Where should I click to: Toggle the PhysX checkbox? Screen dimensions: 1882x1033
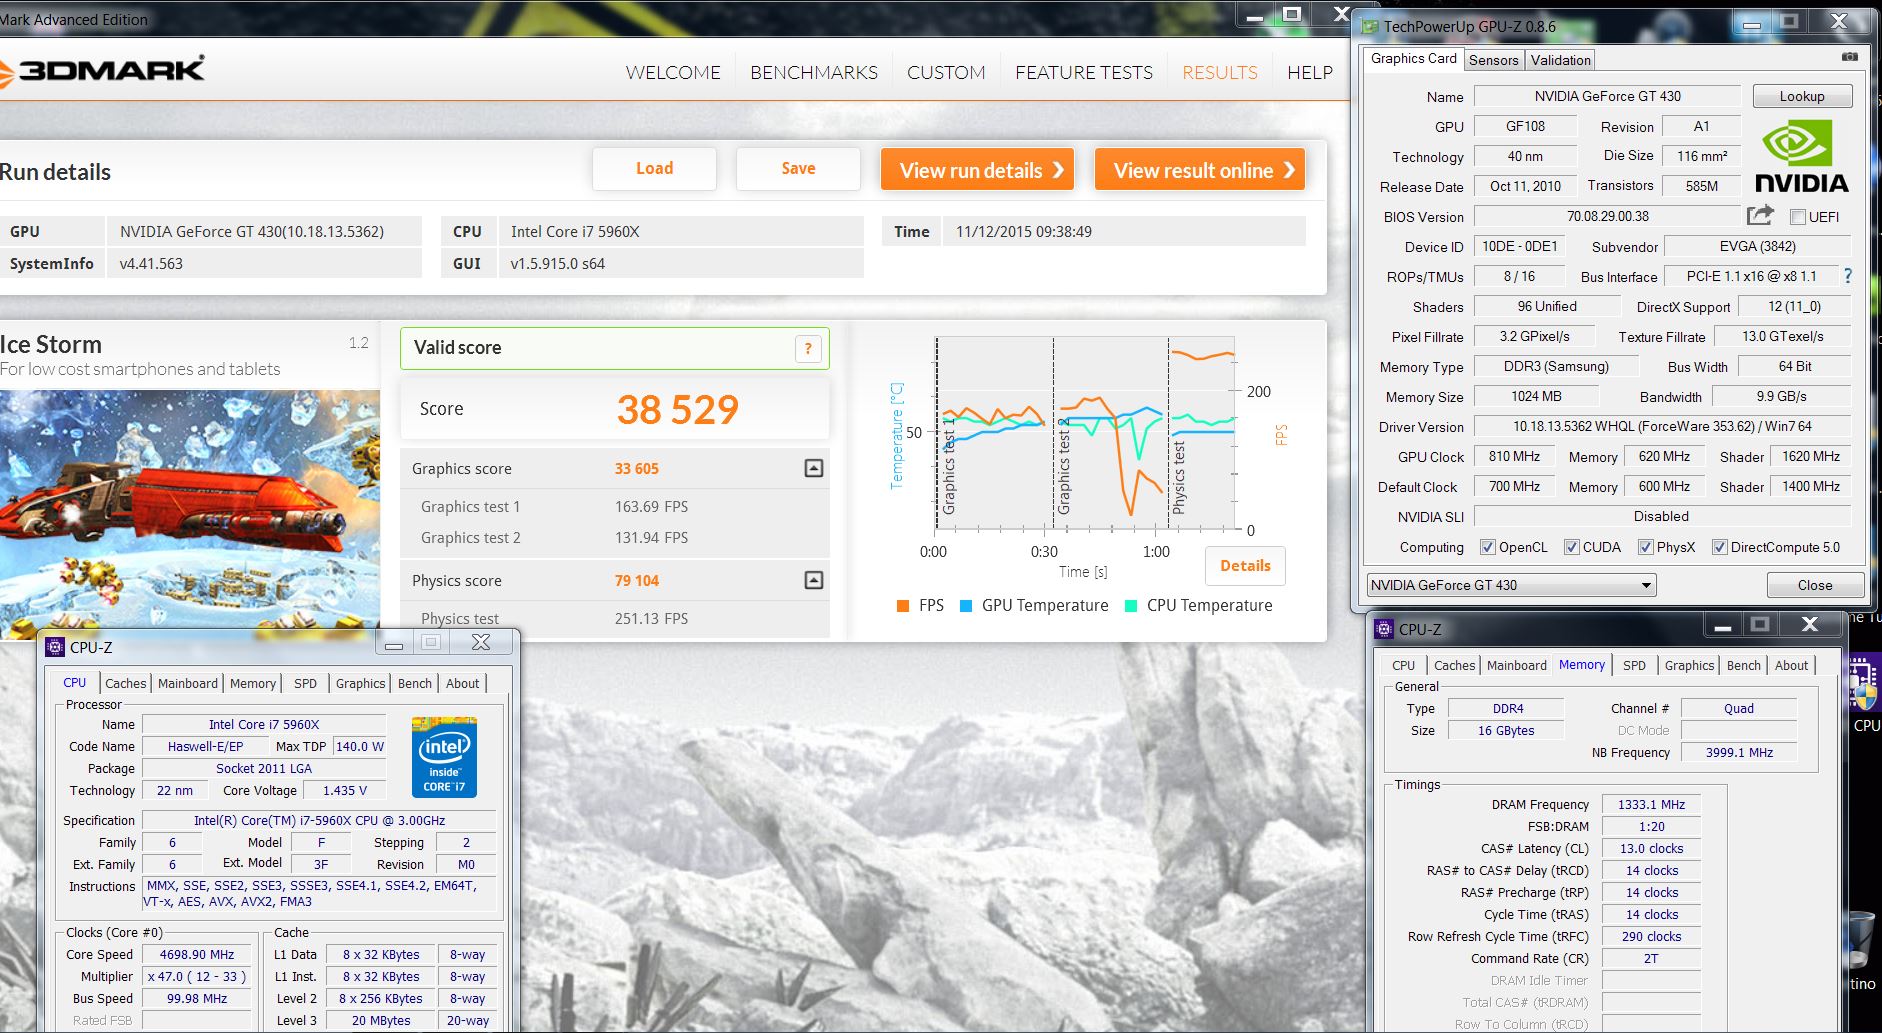(1645, 547)
